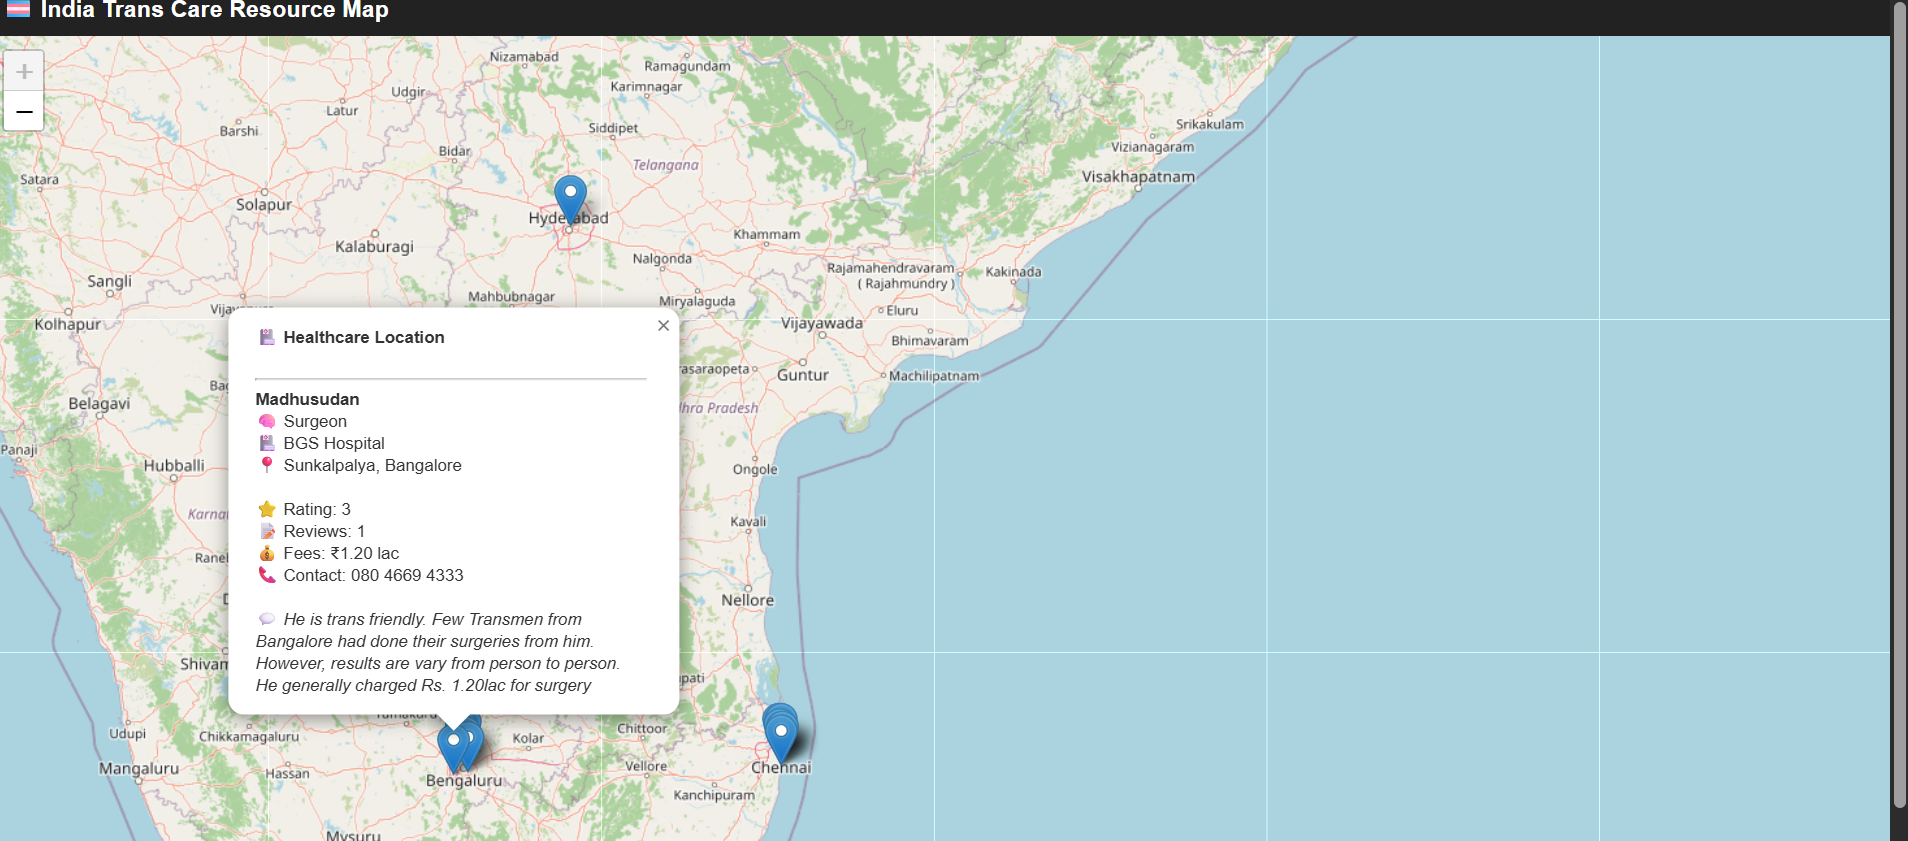Click the Kolhapur city label
Screen dimensions: 1908x841
coord(68,324)
